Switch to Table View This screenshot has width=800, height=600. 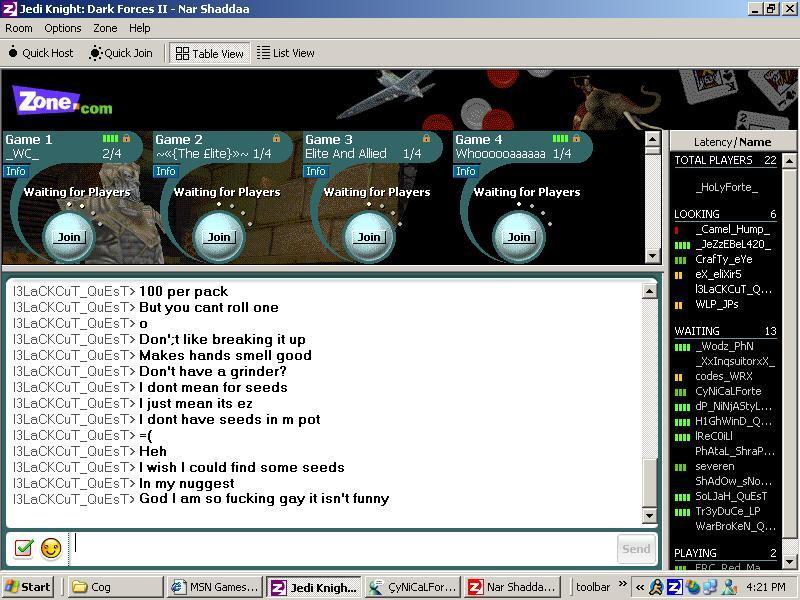coord(210,53)
